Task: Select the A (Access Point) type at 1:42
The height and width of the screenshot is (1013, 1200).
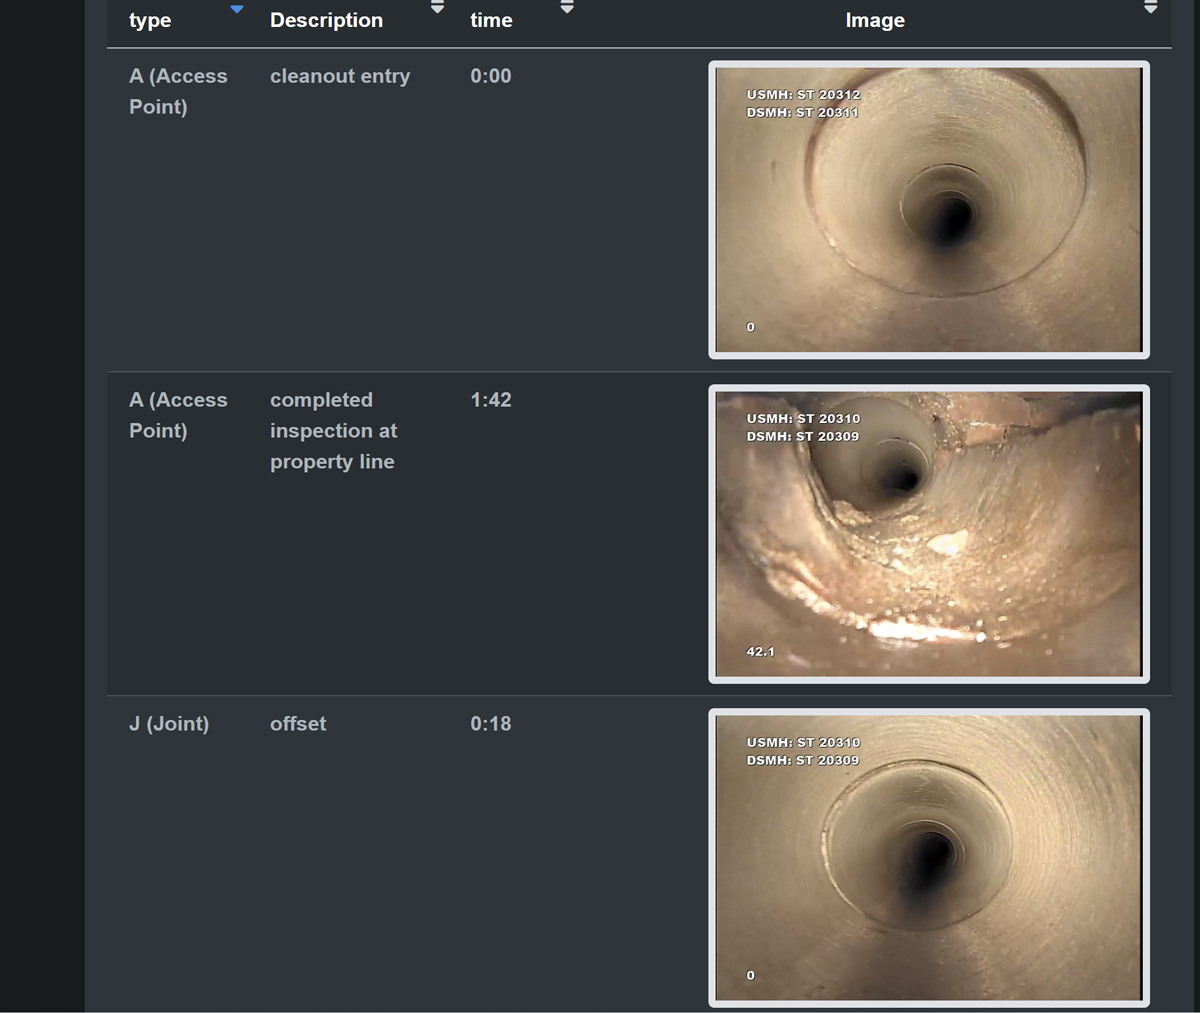Action: coord(178,415)
